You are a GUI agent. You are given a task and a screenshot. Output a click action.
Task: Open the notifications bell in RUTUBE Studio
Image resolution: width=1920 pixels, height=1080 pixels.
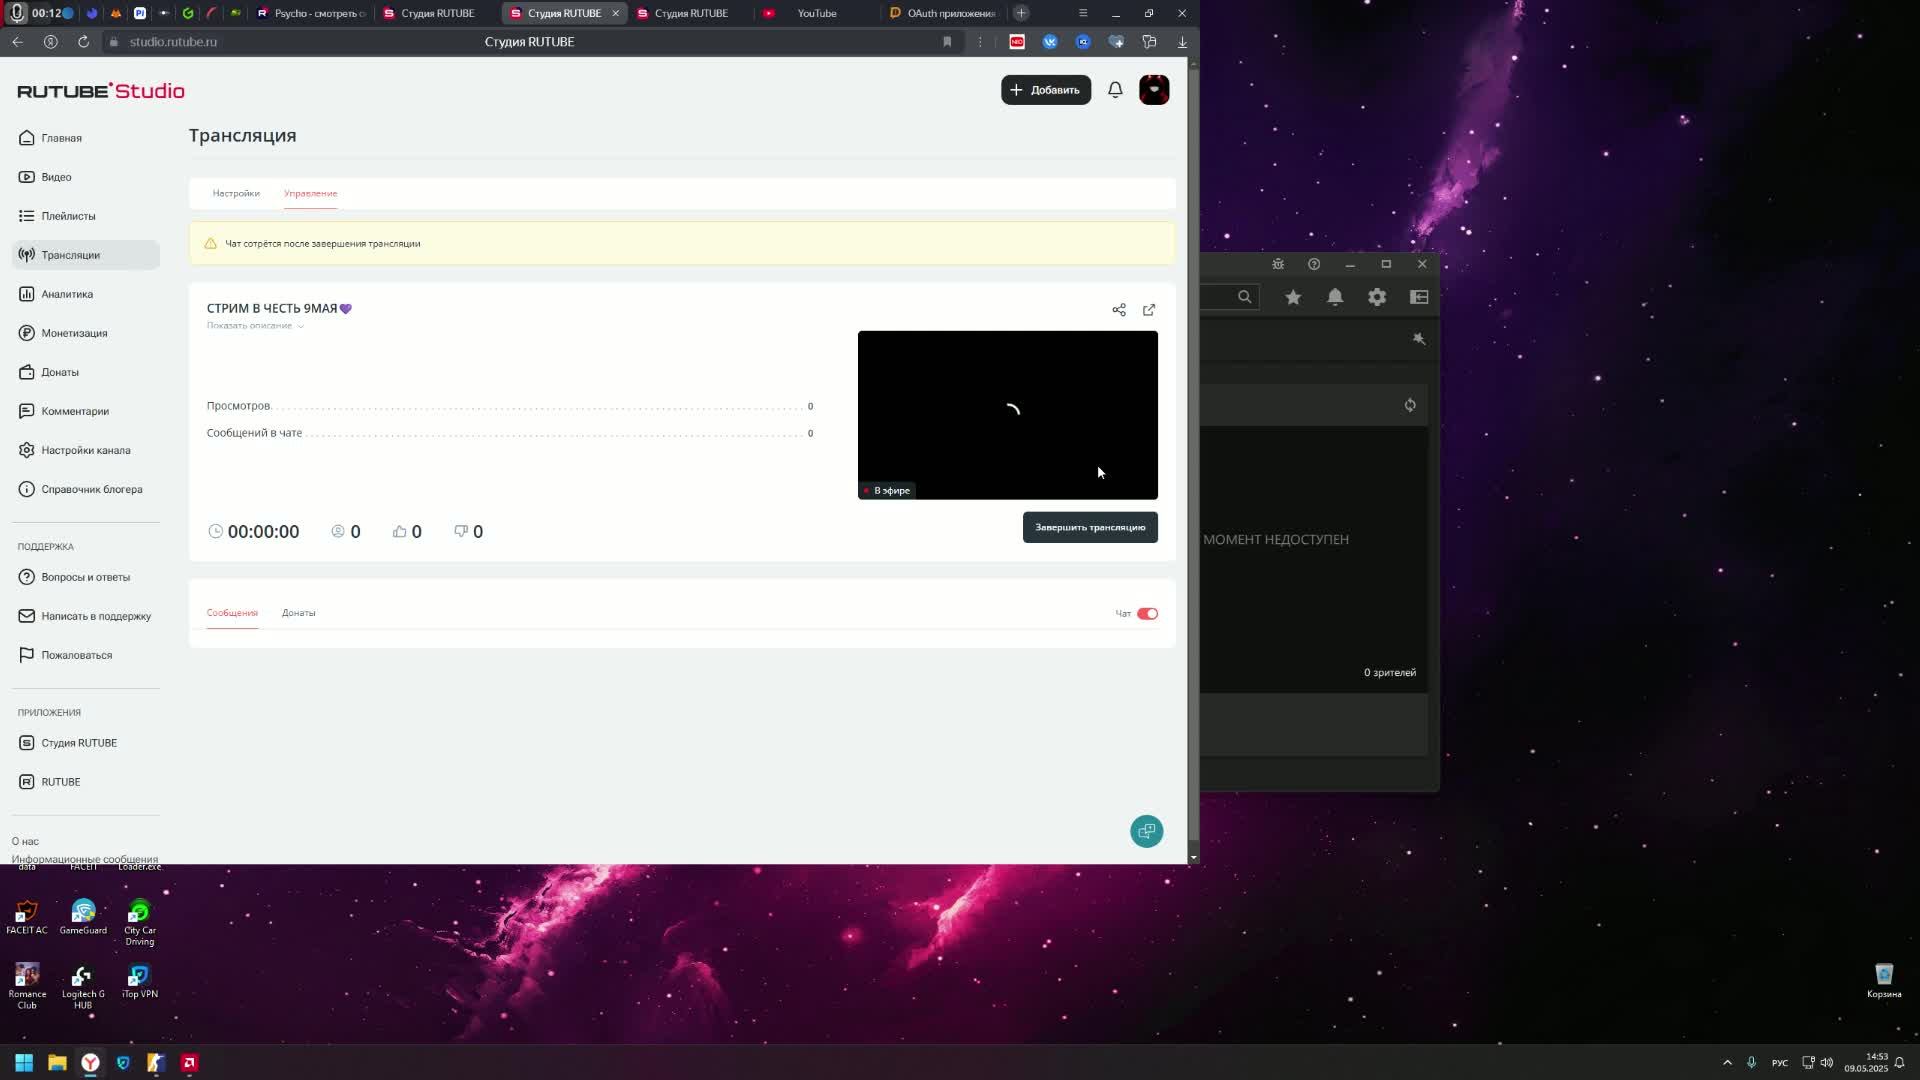[1115, 90]
